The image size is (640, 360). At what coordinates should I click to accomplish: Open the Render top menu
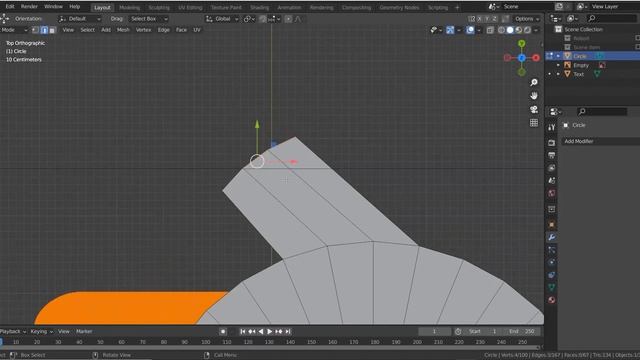[x=29, y=7]
